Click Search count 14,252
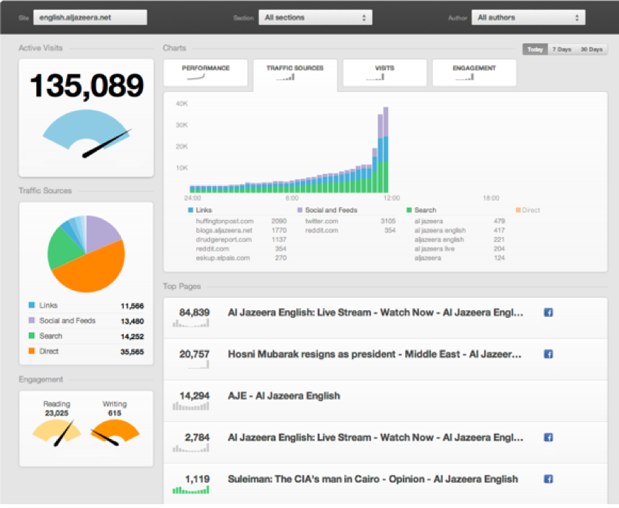This screenshot has height=508, width=619. click(132, 337)
